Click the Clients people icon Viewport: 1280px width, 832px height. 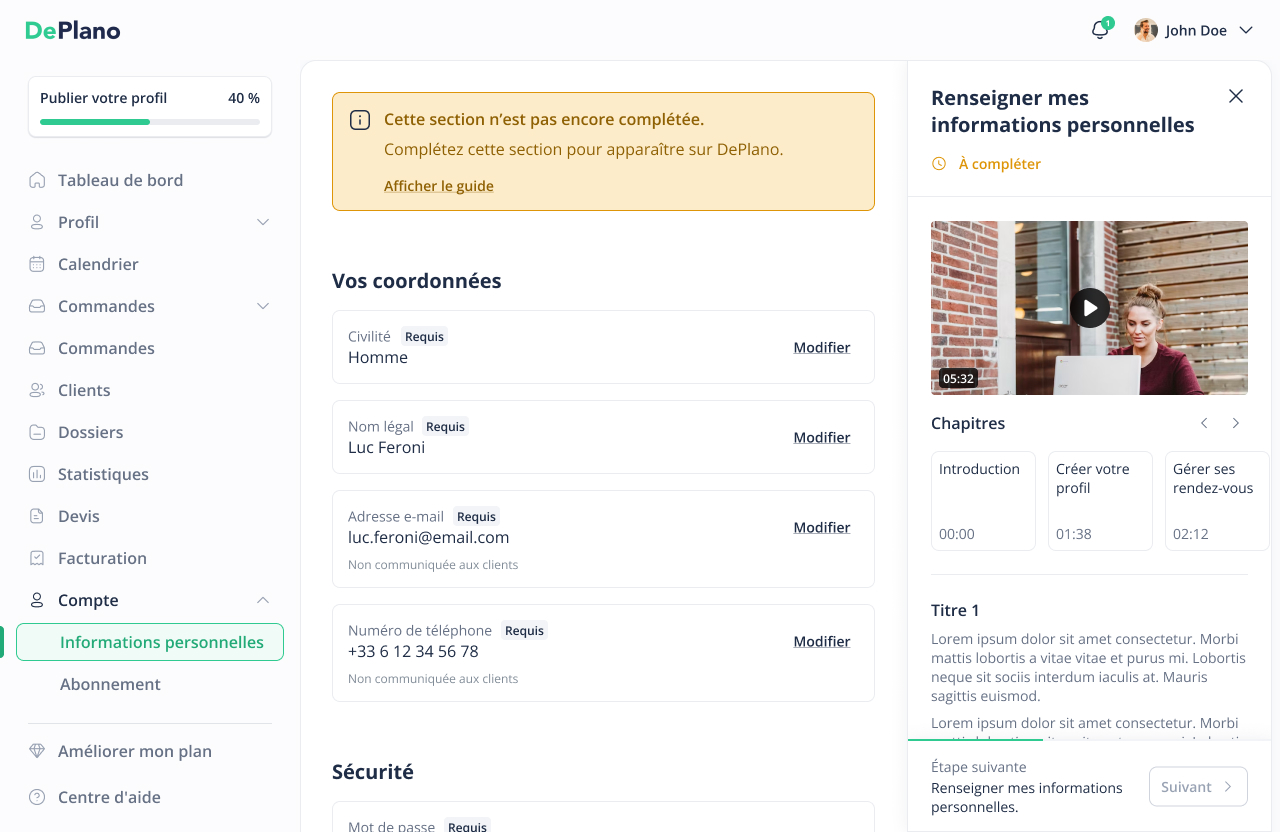coord(37,390)
